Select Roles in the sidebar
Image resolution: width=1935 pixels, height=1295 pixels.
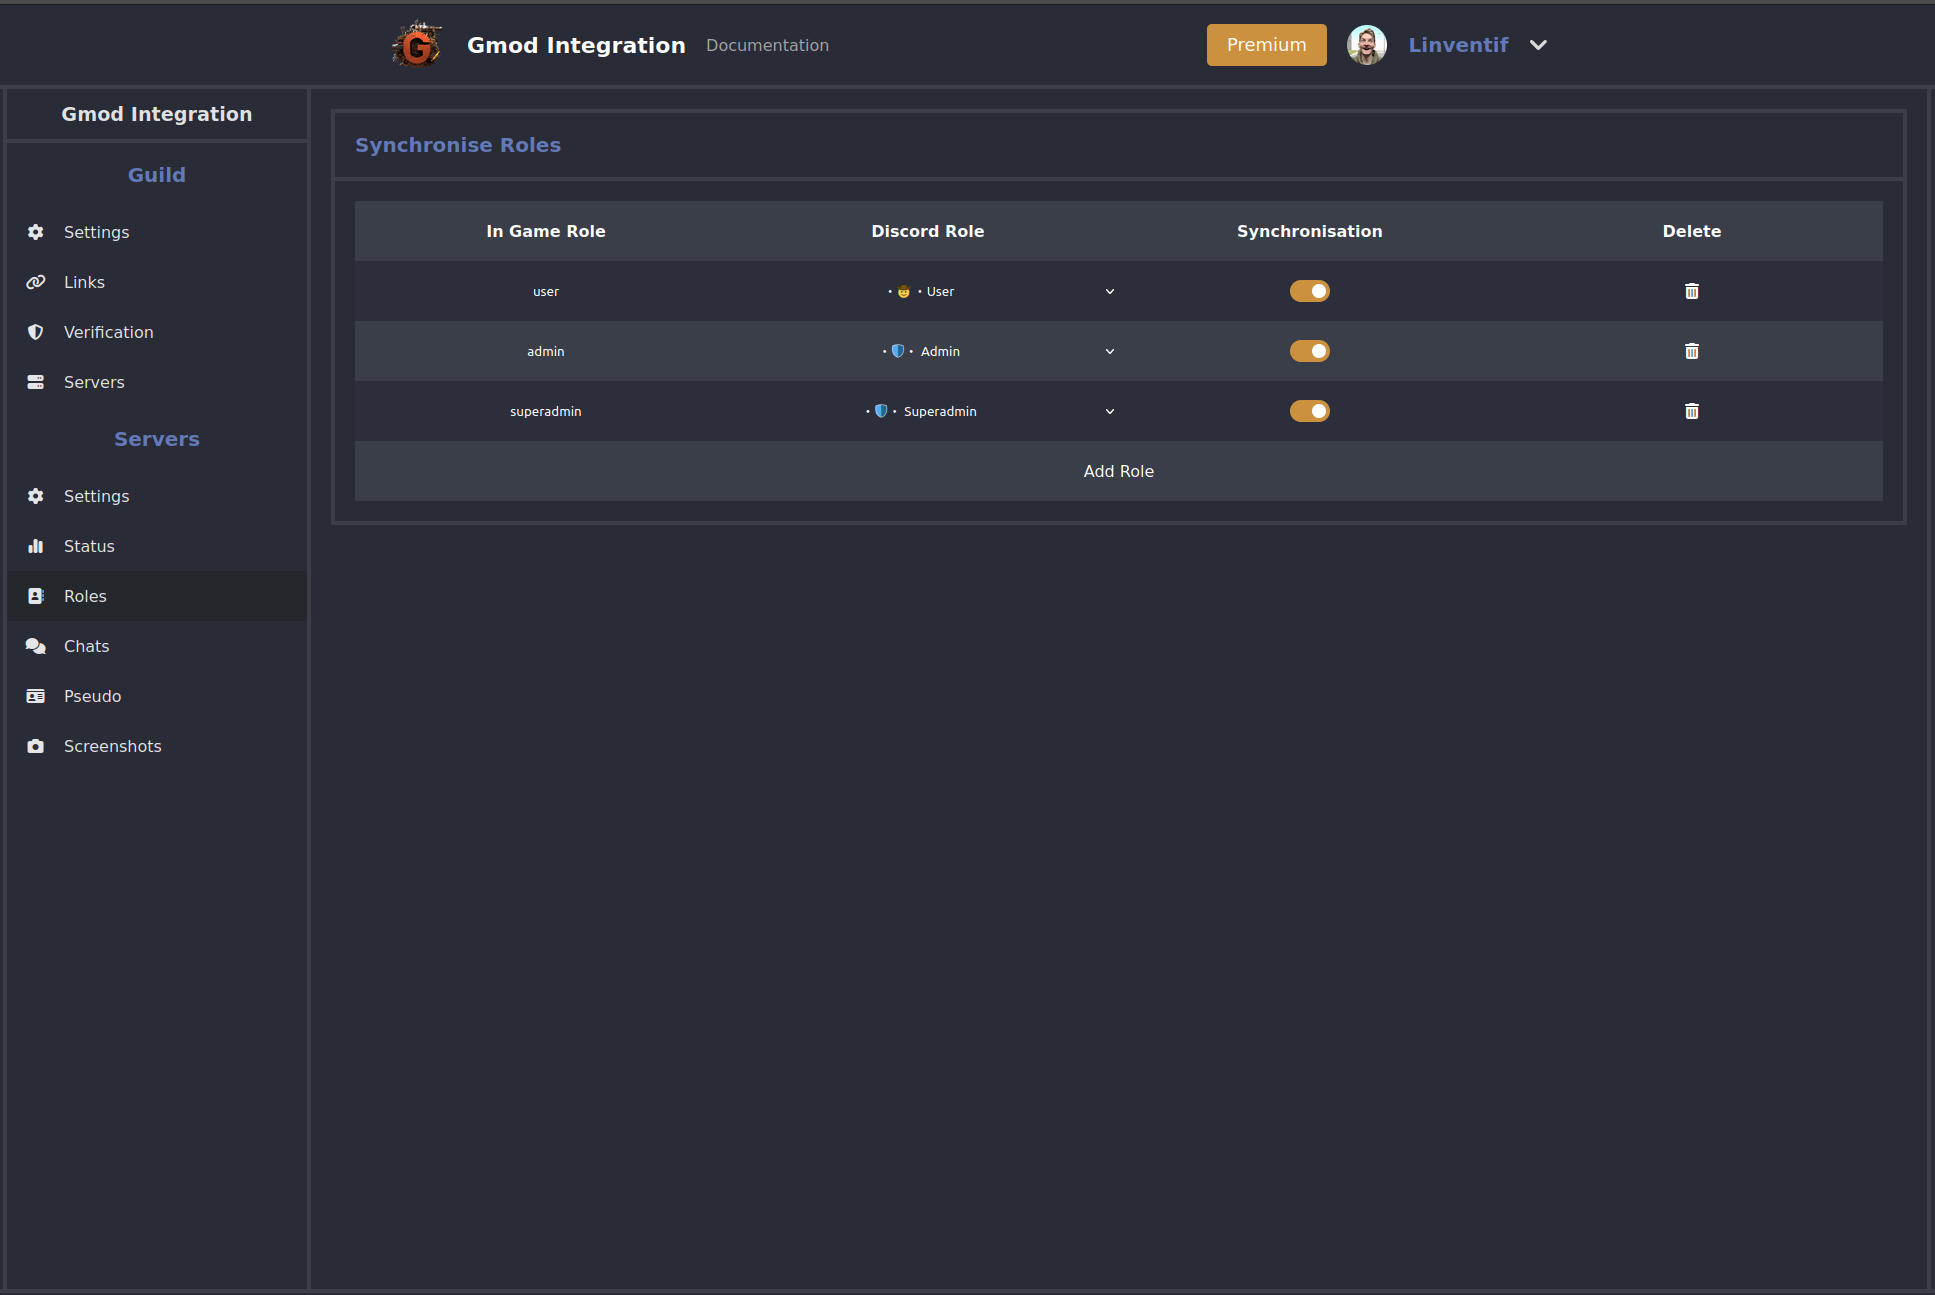click(157, 596)
